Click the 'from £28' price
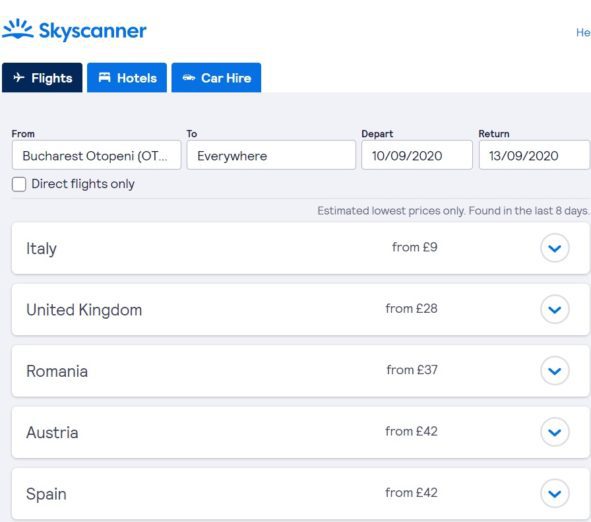Screen dimensions: 591x522 (411, 309)
